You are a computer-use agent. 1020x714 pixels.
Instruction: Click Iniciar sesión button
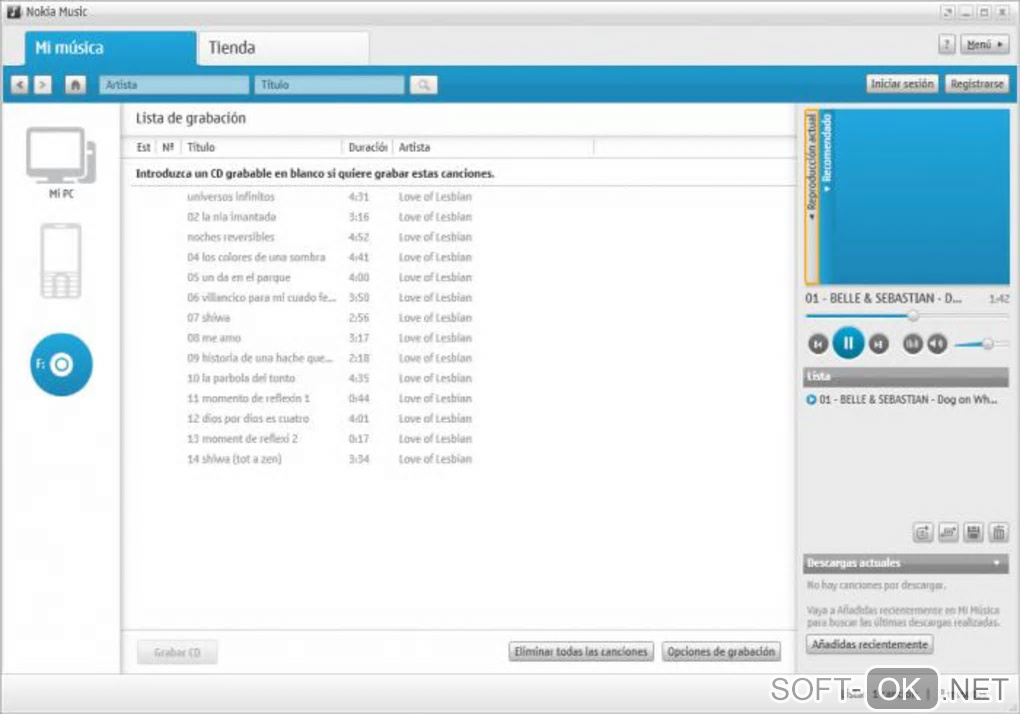click(x=902, y=84)
